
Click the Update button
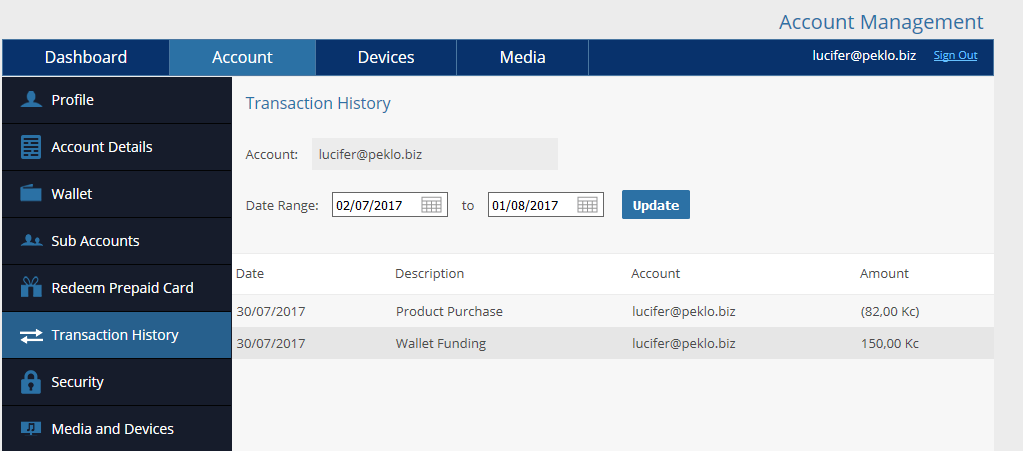(x=656, y=205)
